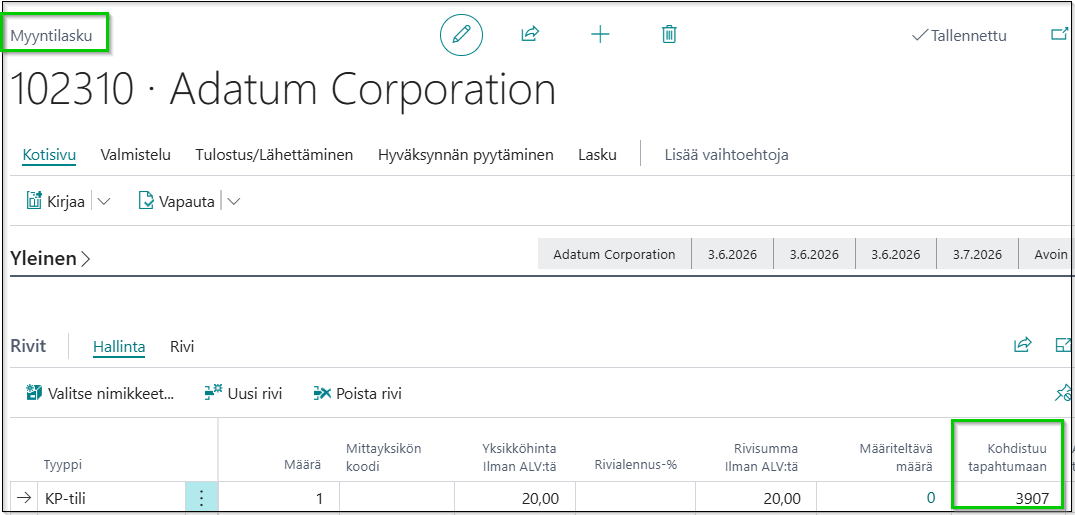Open row options three-dot menu
The image size is (1075, 515).
[x=201, y=498]
